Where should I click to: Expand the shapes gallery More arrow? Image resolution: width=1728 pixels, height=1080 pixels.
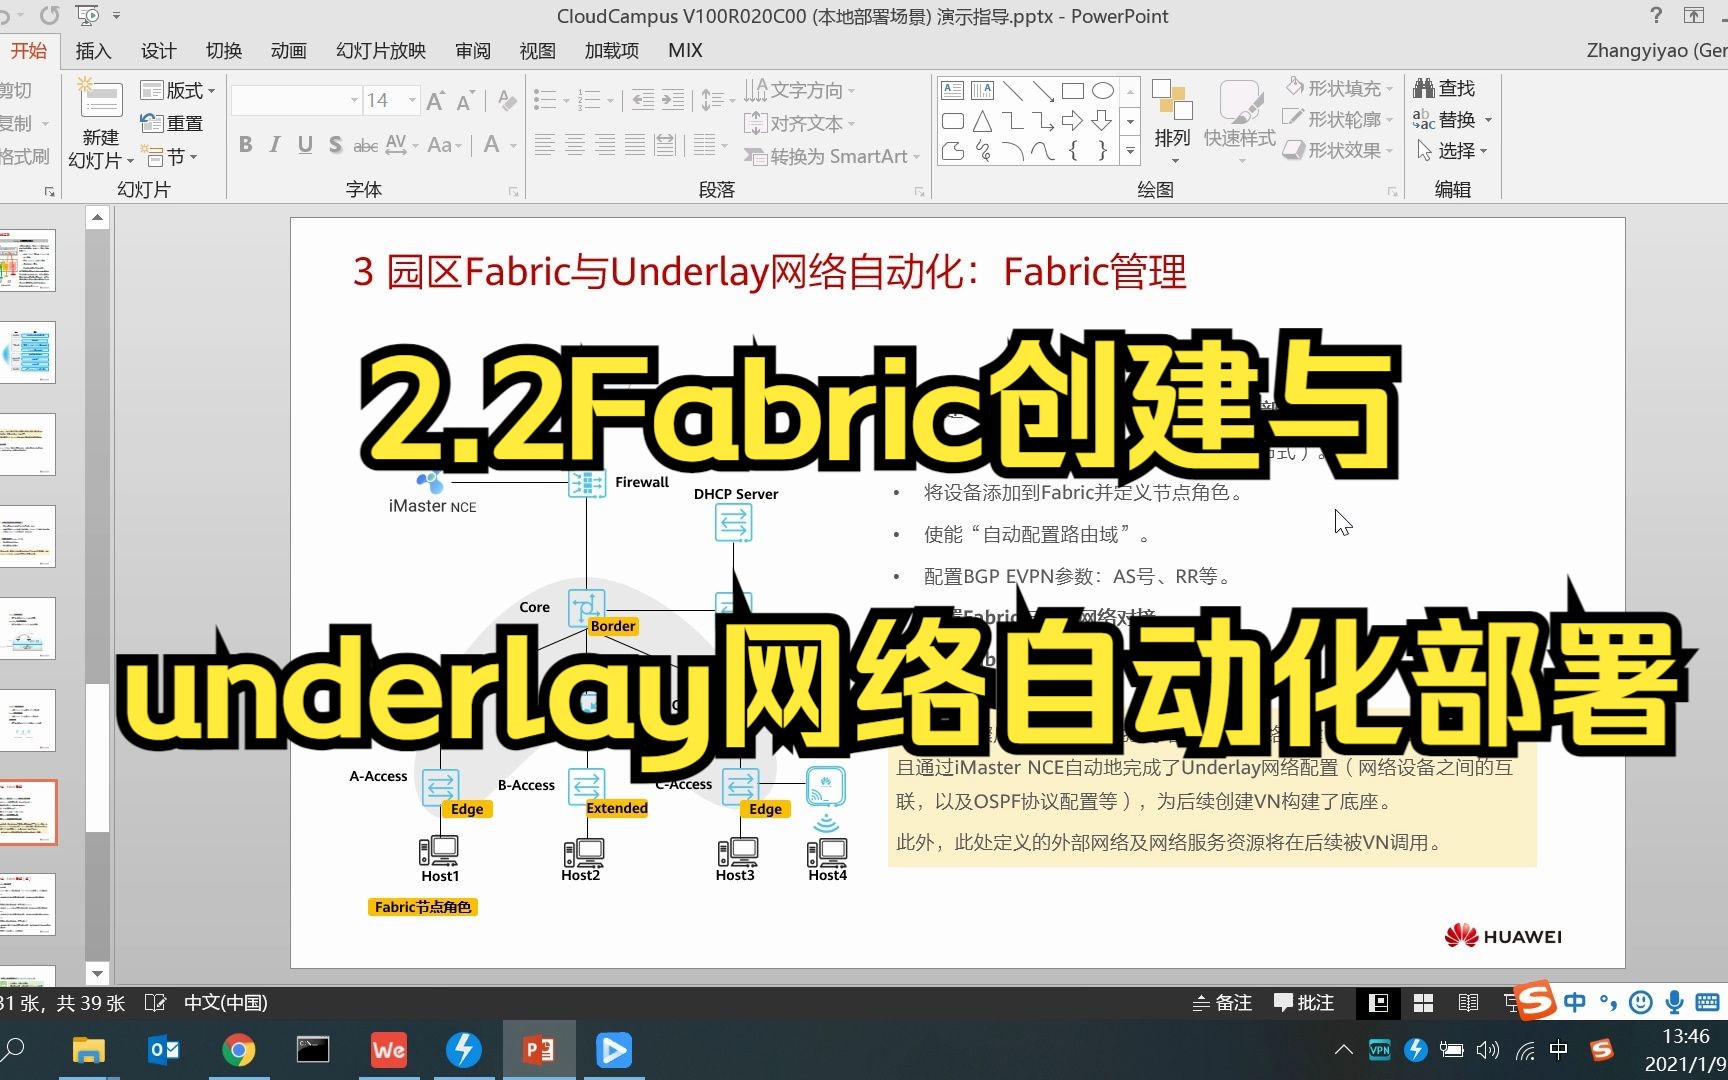[x=1130, y=151]
